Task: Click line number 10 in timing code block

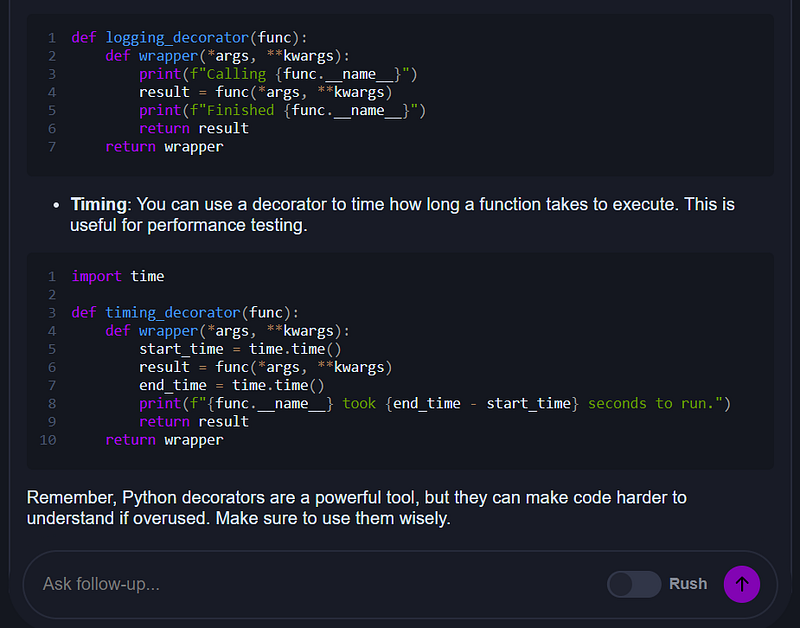Action: point(48,440)
